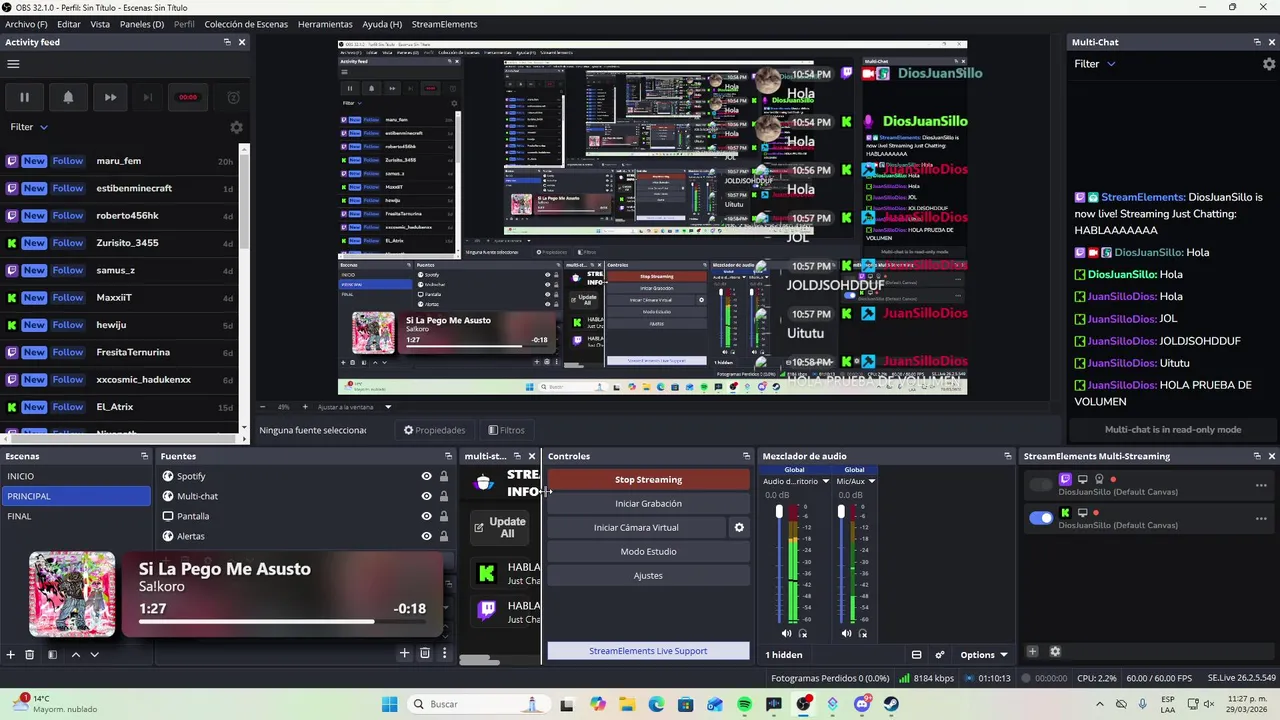
Task: Unlock the Pantalla source
Action: click(x=444, y=516)
